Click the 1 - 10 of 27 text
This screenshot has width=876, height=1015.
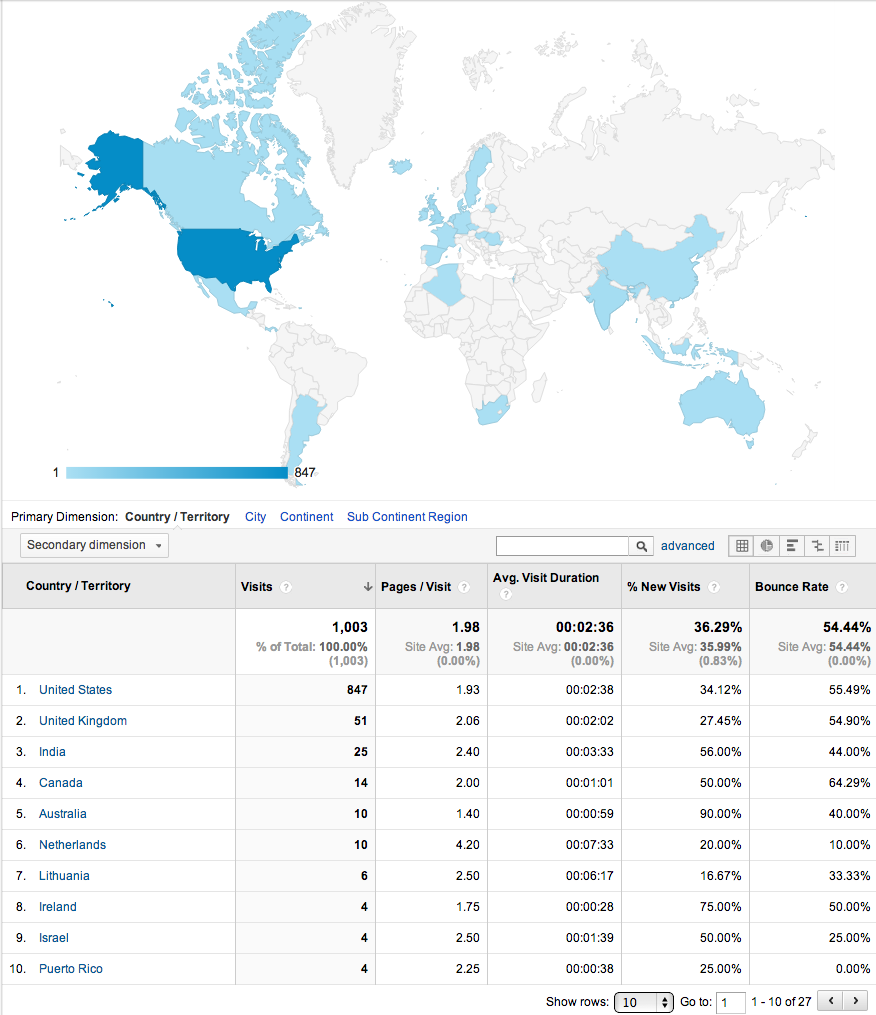(781, 1002)
